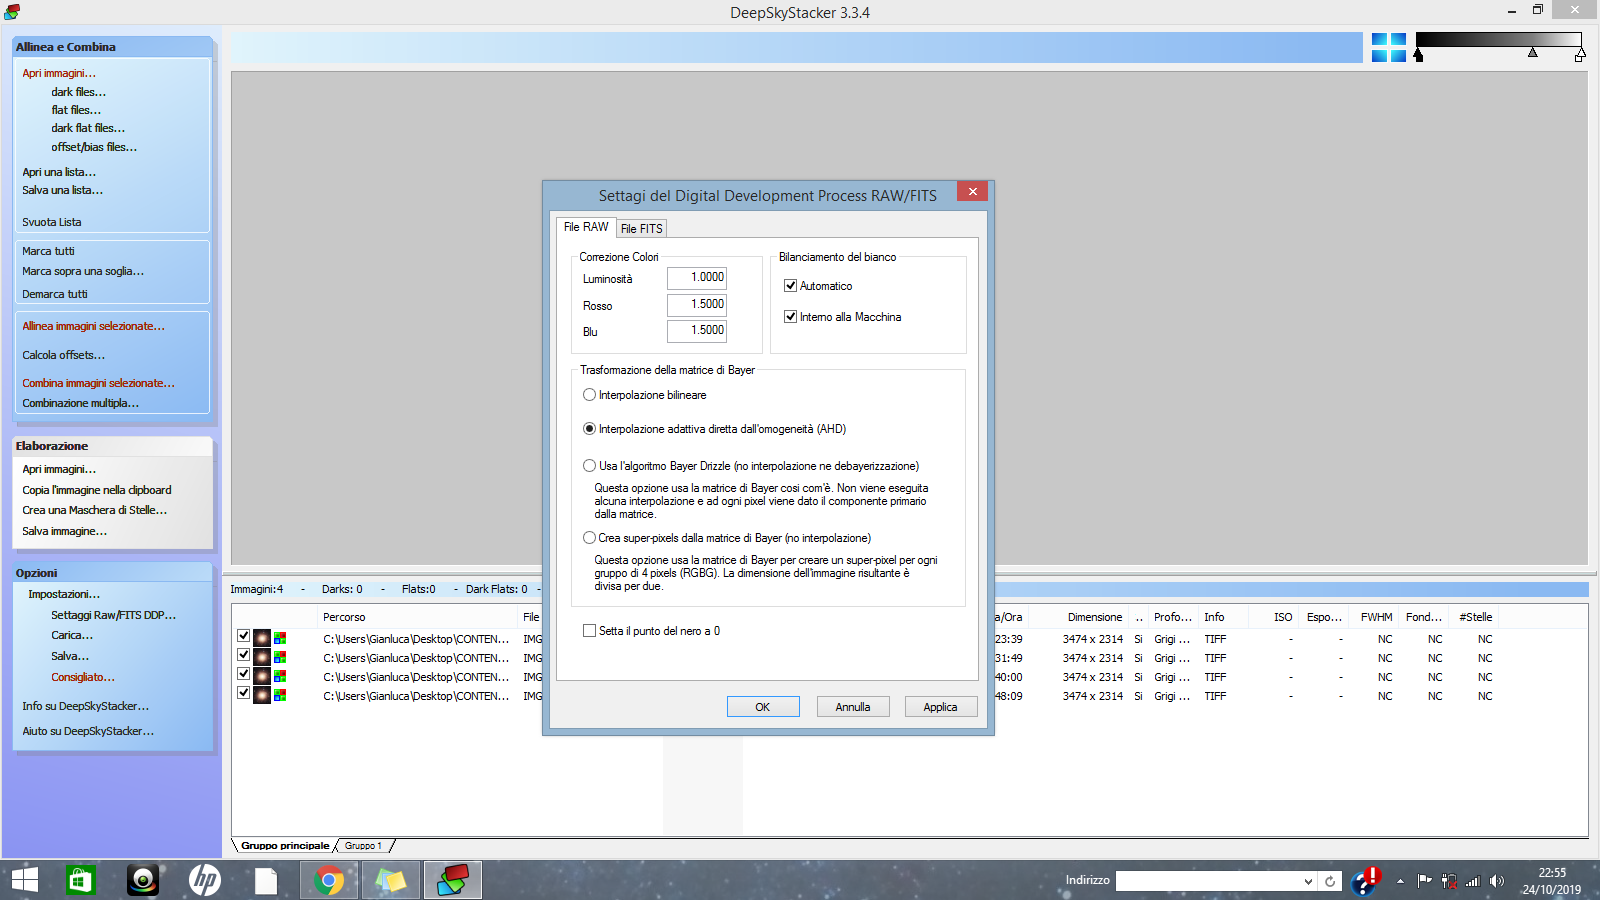Select Interpolazione bilineare option

[x=589, y=395]
